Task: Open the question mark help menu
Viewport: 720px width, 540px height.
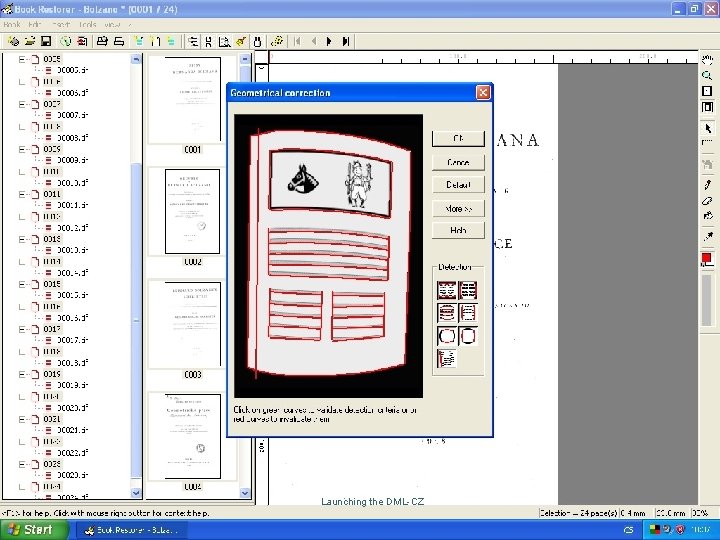Action: (129, 24)
